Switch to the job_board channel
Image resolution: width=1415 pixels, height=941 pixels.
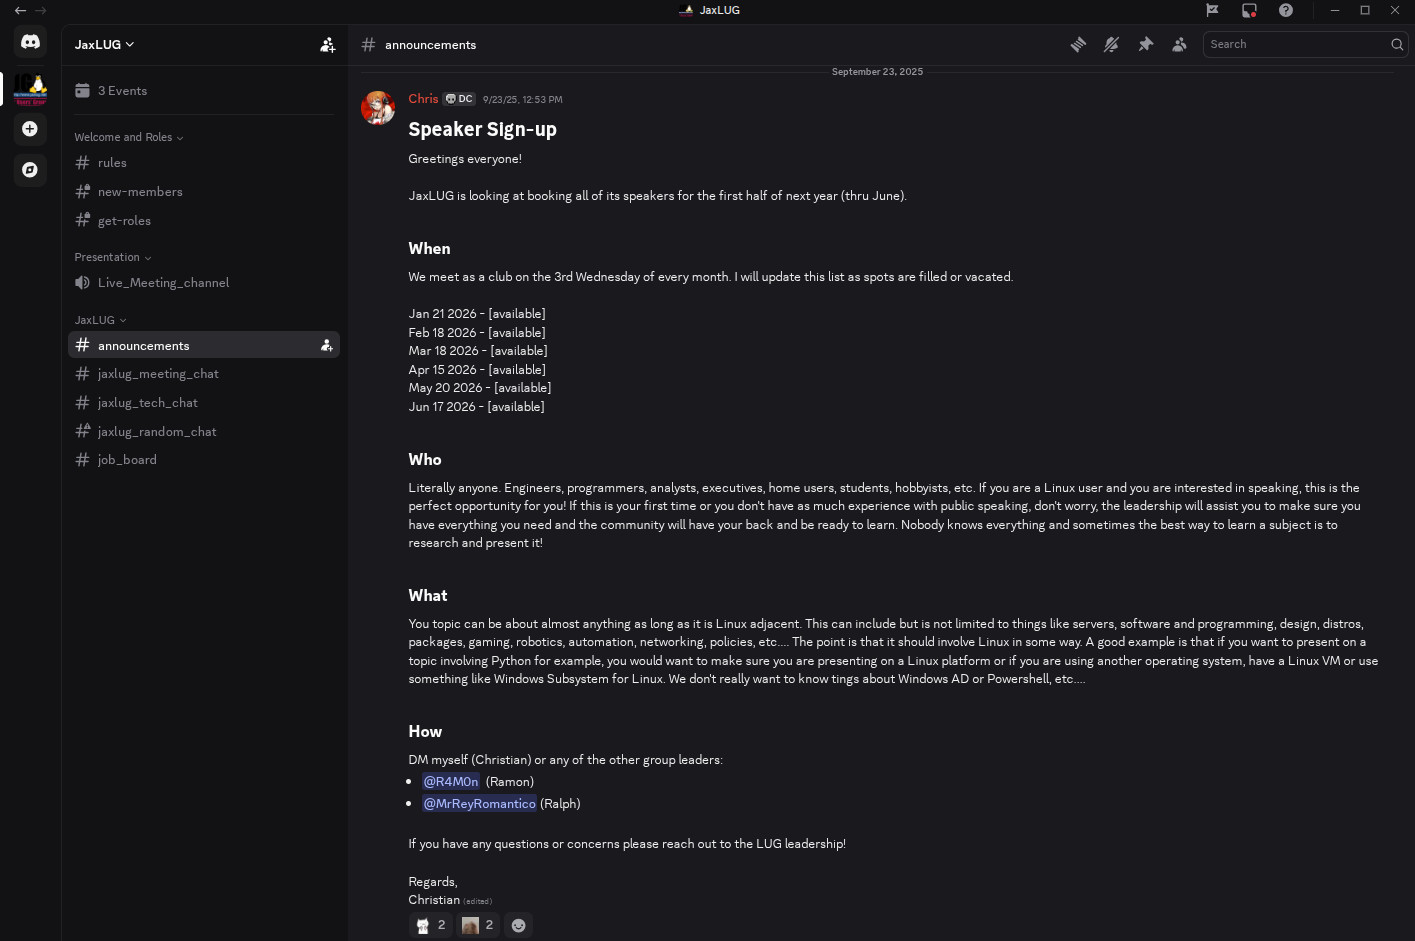pyautogui.click(x=127, y=460)
